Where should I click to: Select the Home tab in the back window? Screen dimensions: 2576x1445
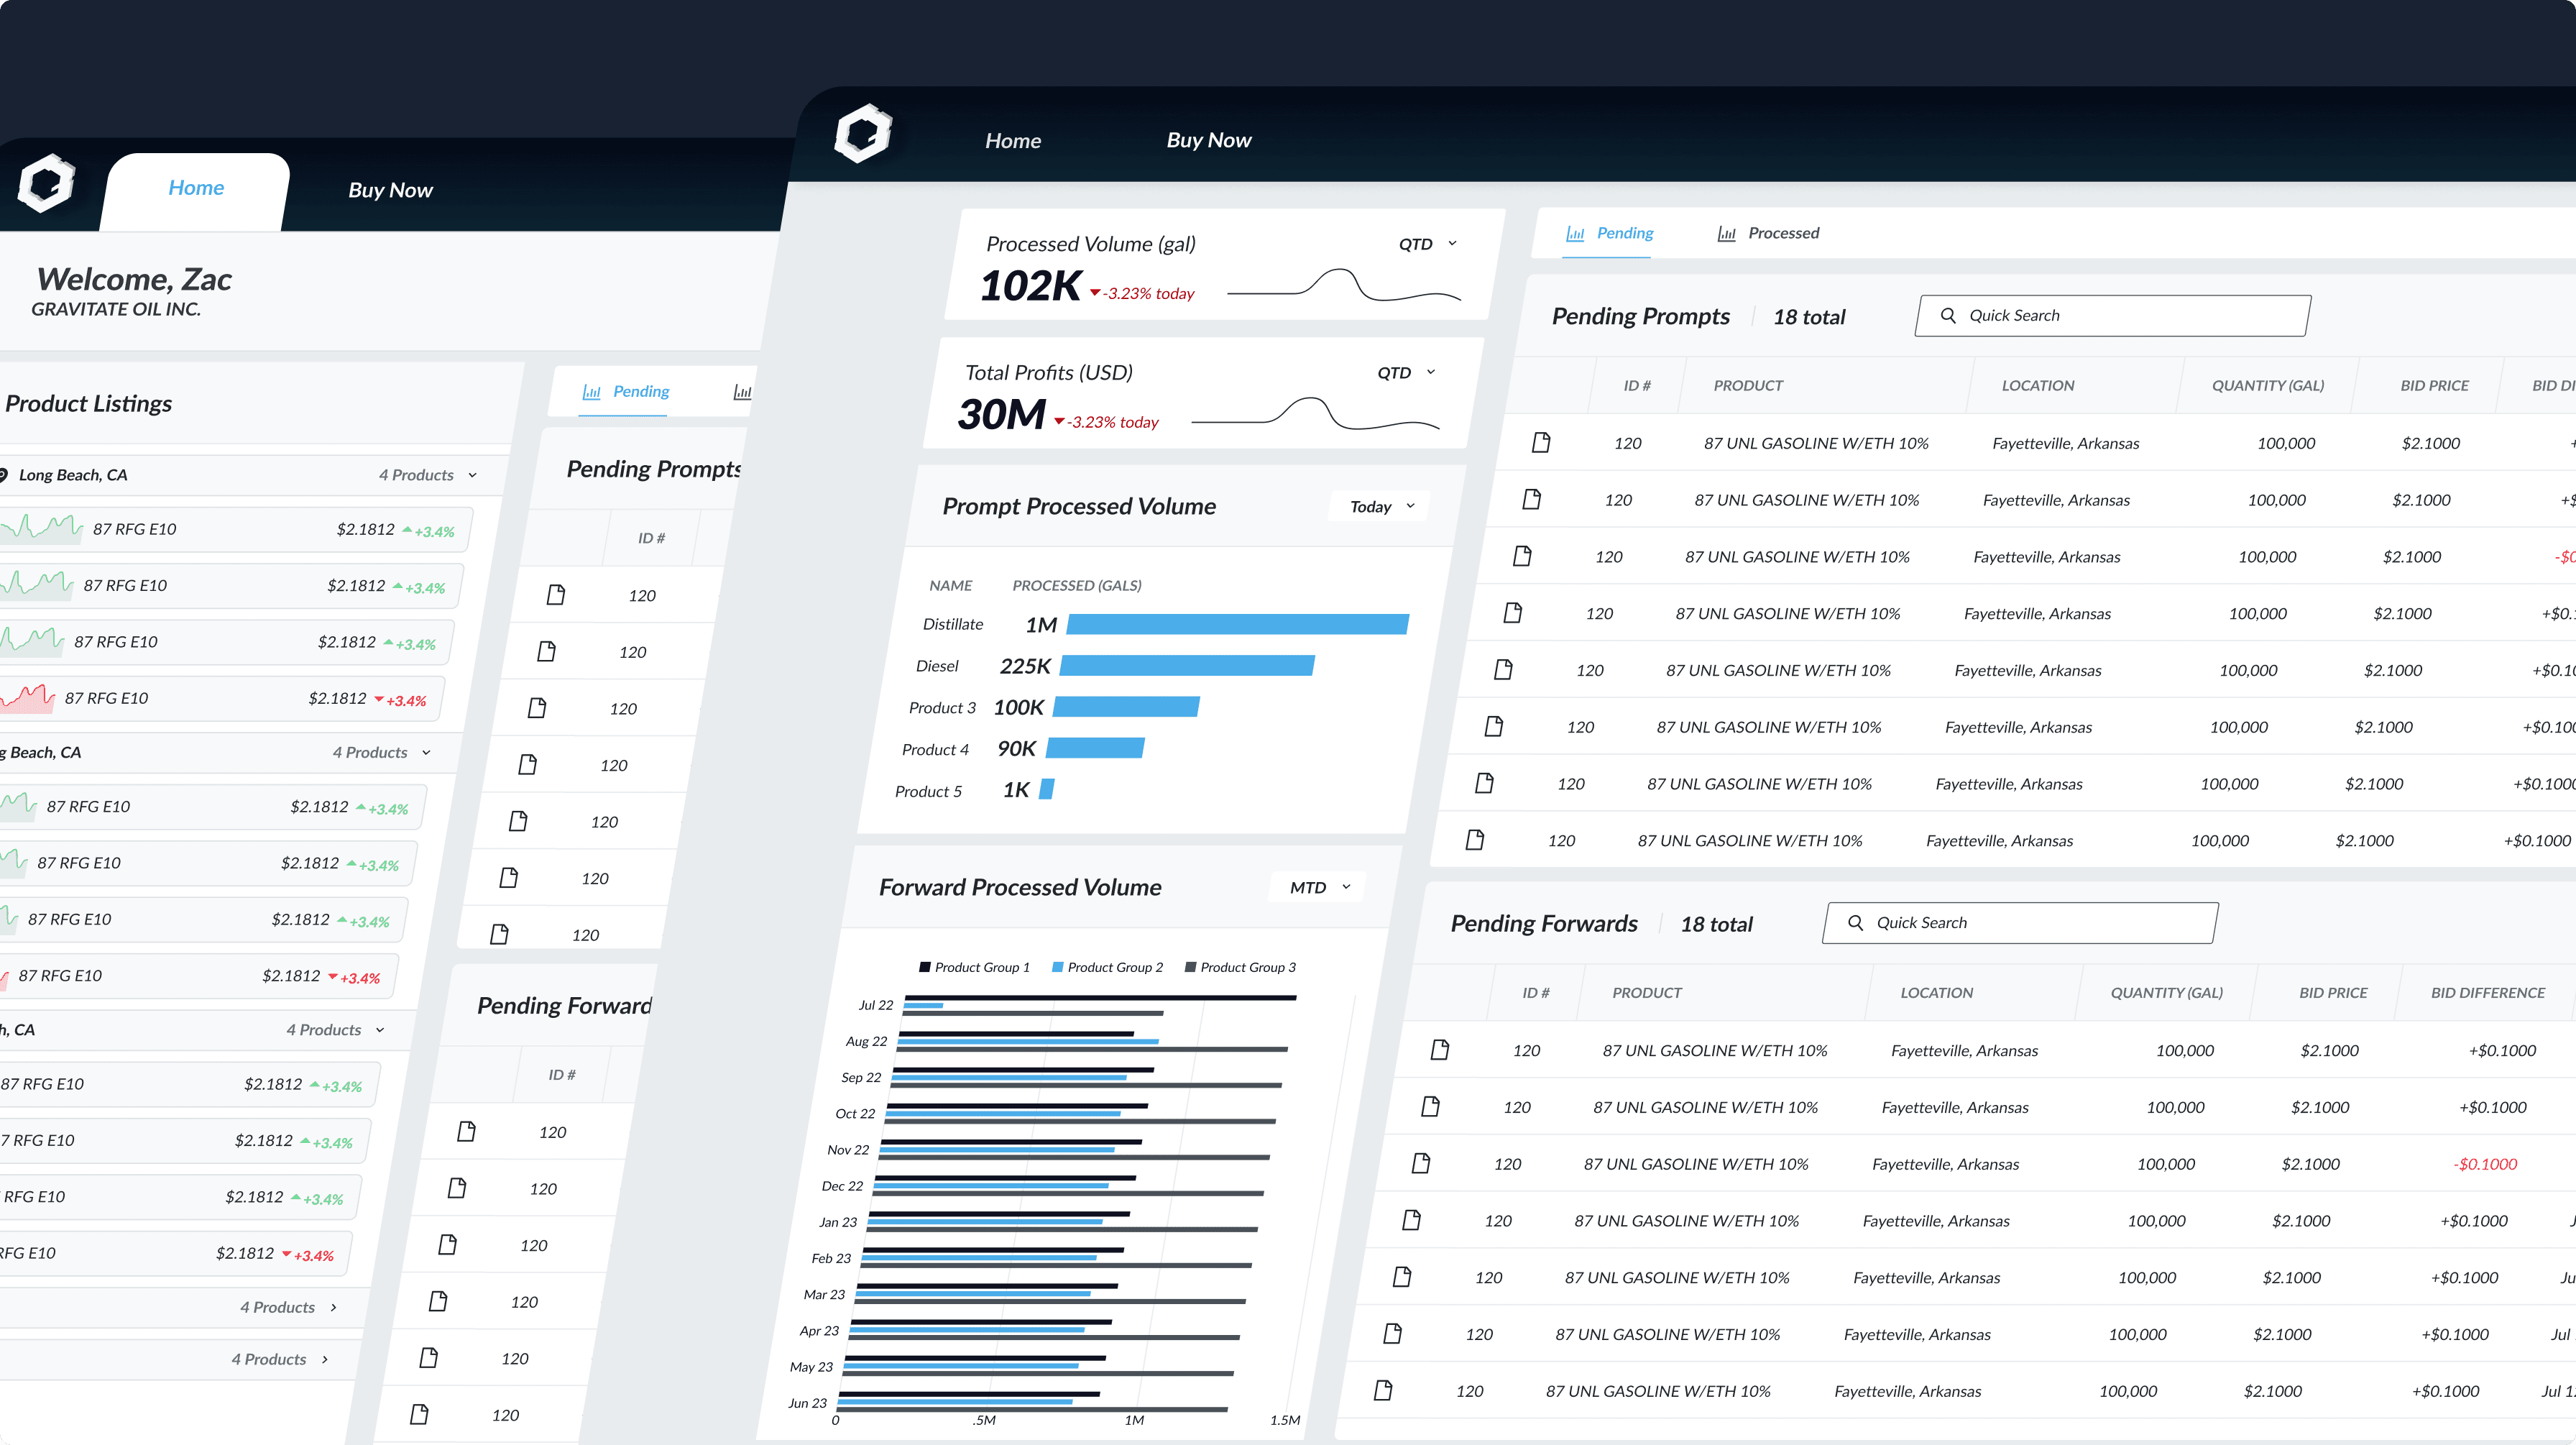(196, 188)
